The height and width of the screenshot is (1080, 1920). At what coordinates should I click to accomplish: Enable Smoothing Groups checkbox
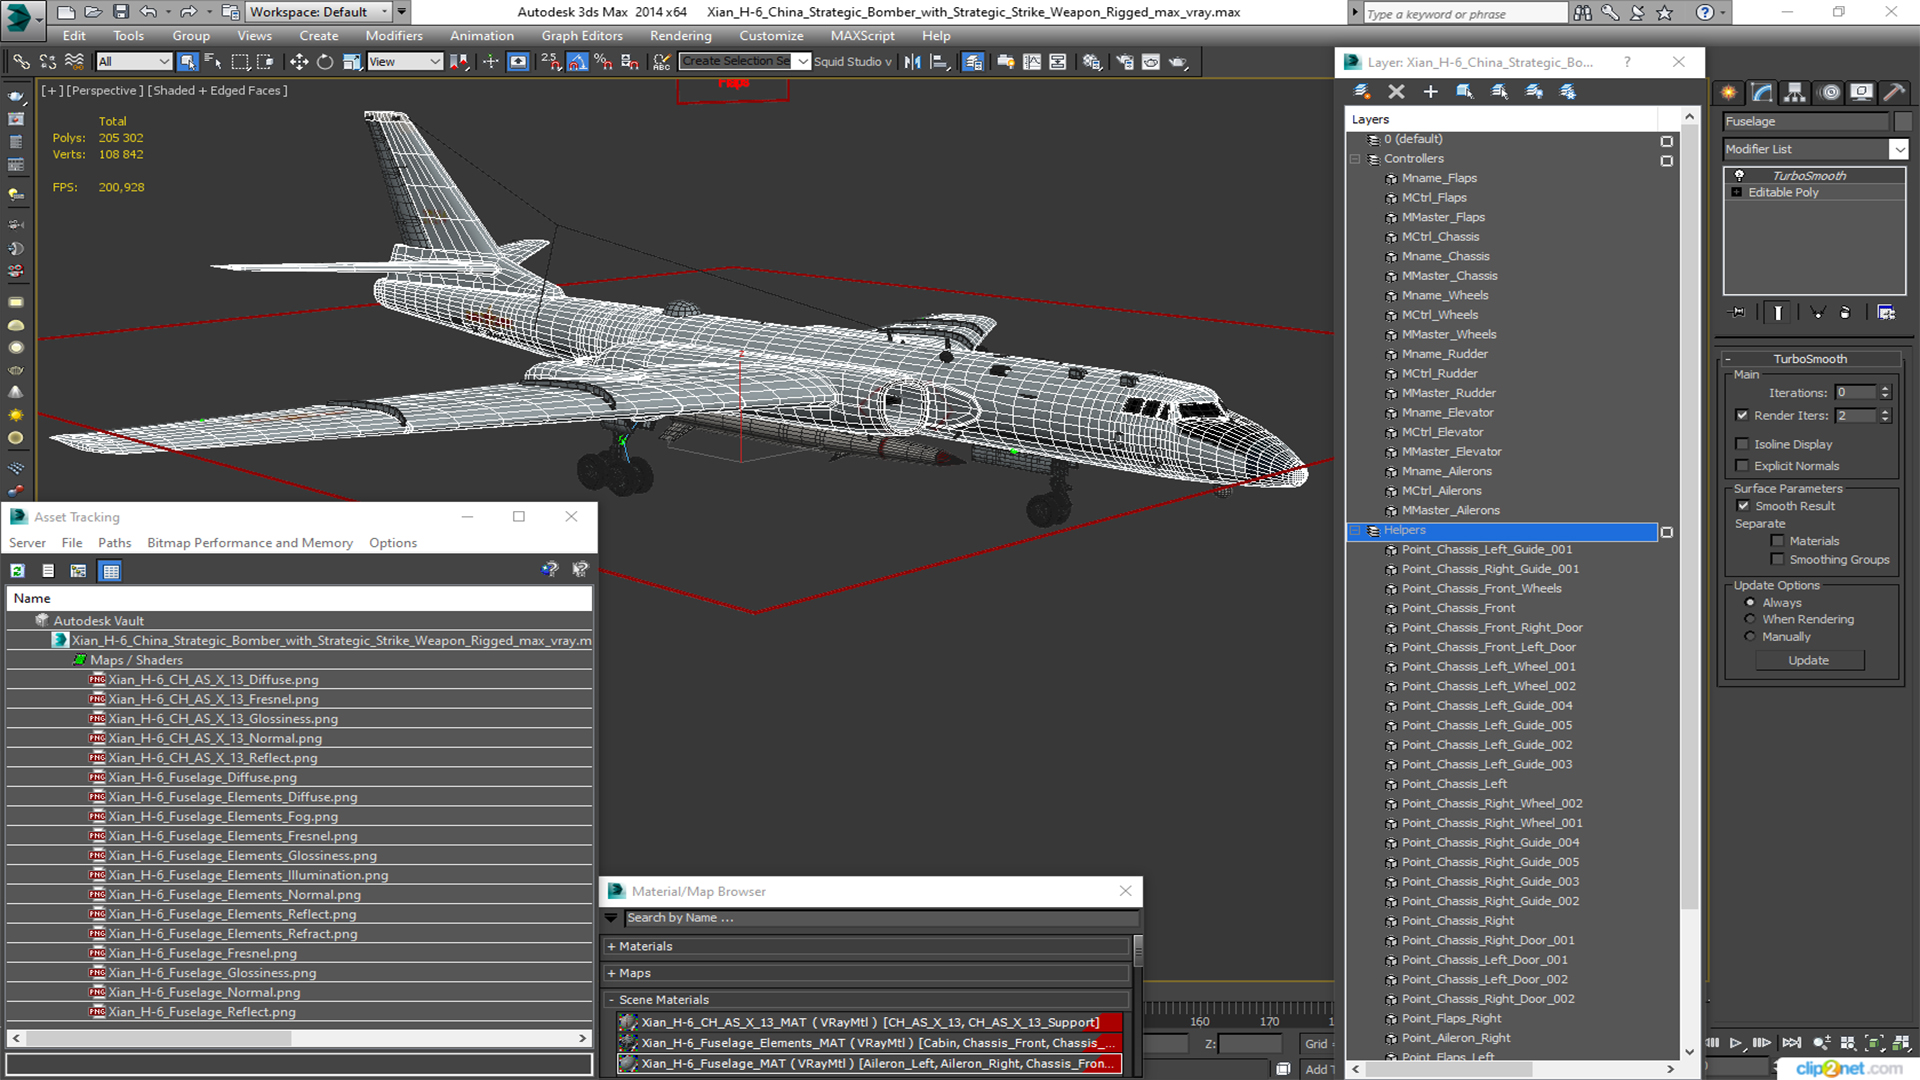pos(1777,560)
